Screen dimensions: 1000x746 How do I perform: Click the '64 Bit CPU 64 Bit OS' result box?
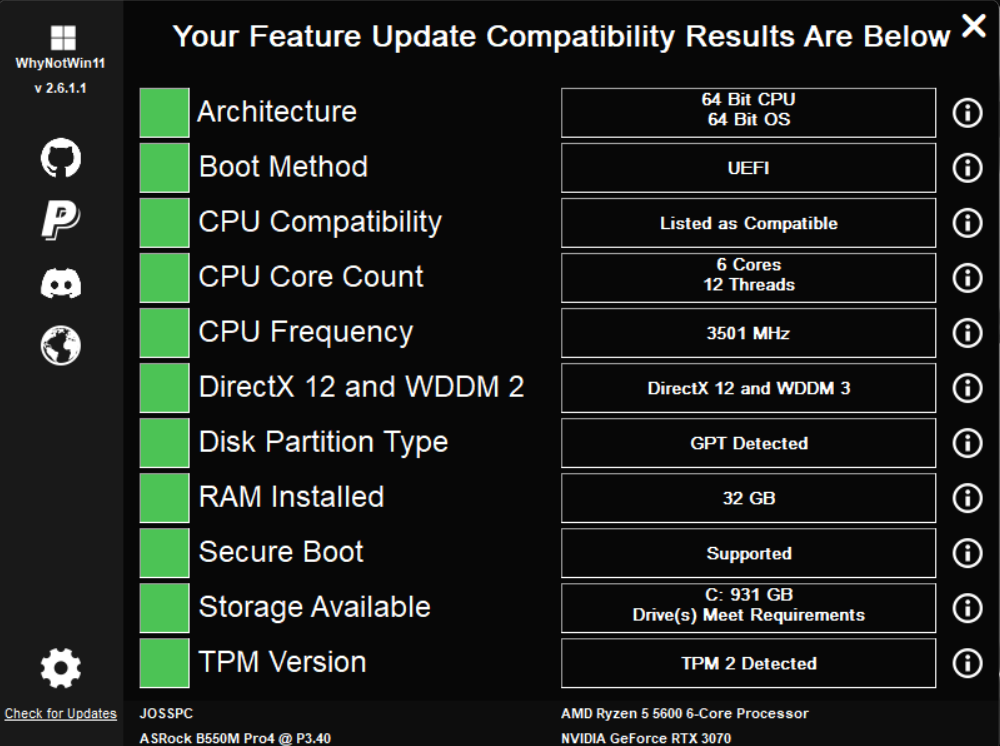tap(749, 113)
